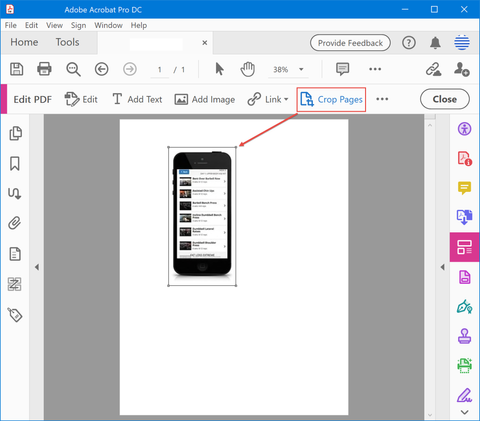Open the Sign menu
Screen dimensions: 480x421
click(x=78, y=25)
